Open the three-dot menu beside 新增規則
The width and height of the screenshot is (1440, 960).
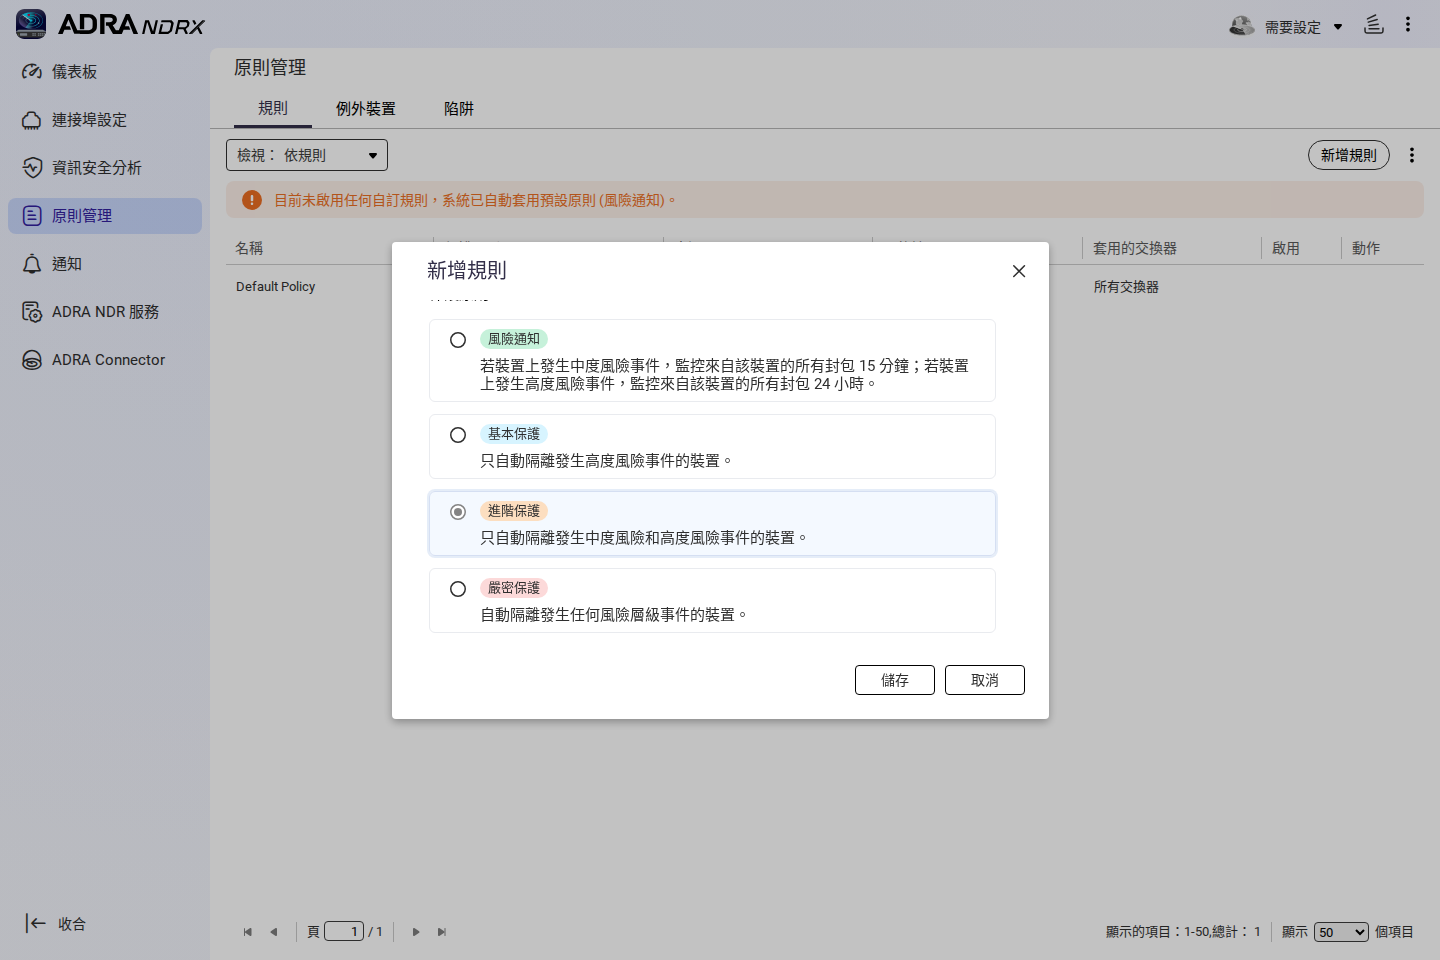(1412, 155)
